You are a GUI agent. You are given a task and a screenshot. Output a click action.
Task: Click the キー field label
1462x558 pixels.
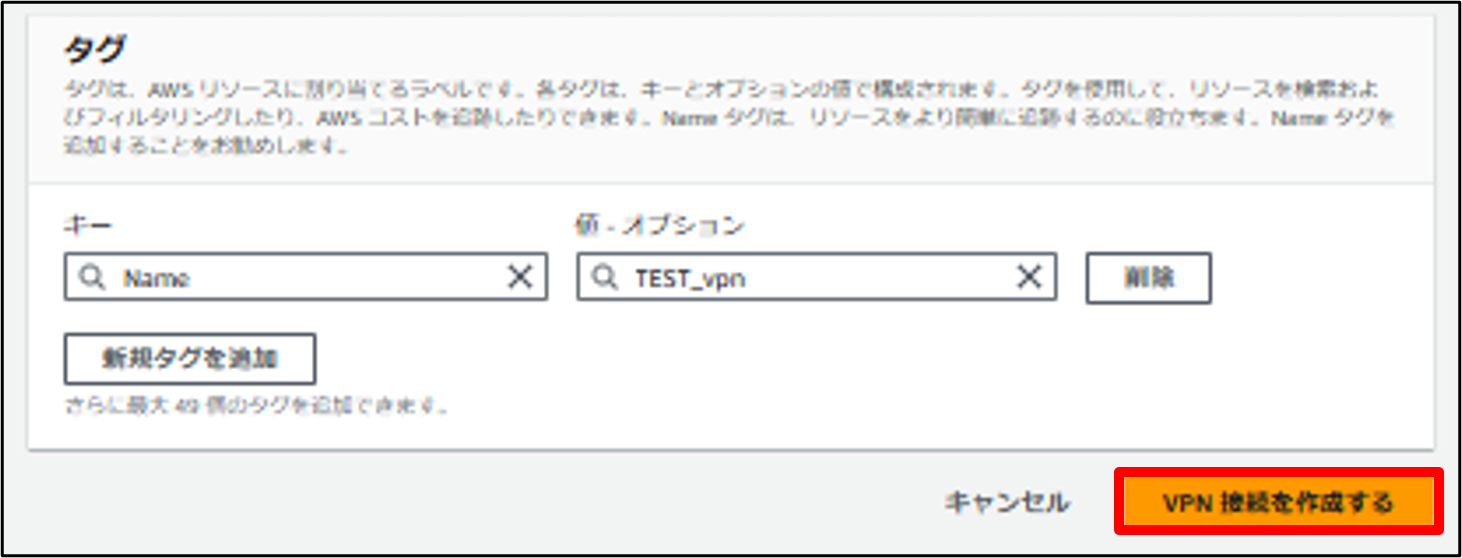(87, 226)
